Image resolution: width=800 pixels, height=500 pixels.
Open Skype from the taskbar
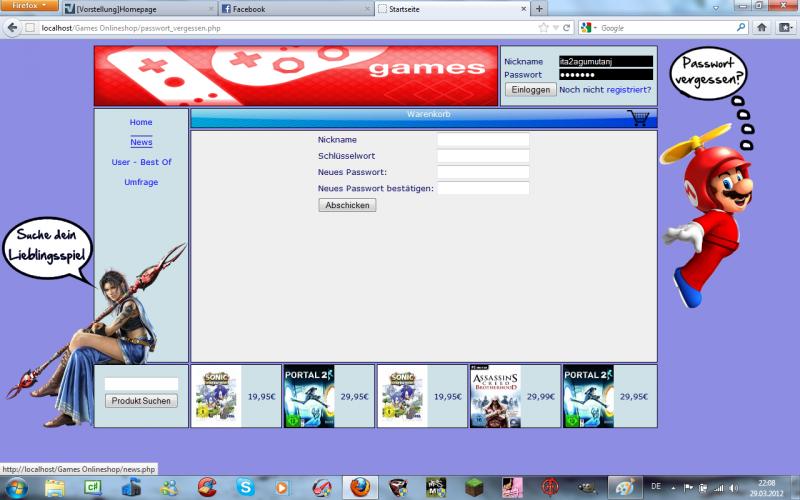coord(245,487)
